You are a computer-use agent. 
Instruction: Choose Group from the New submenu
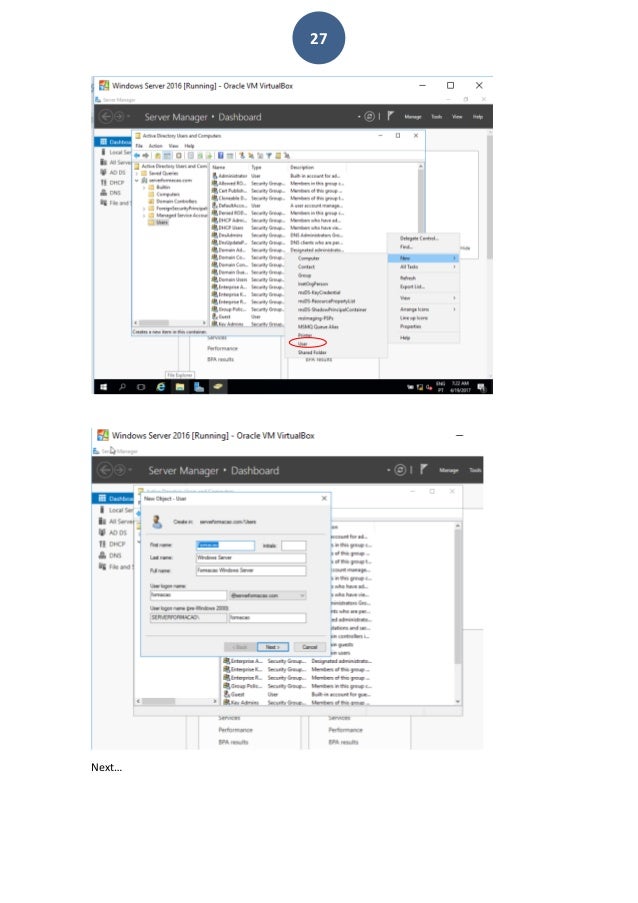(304, 275)
